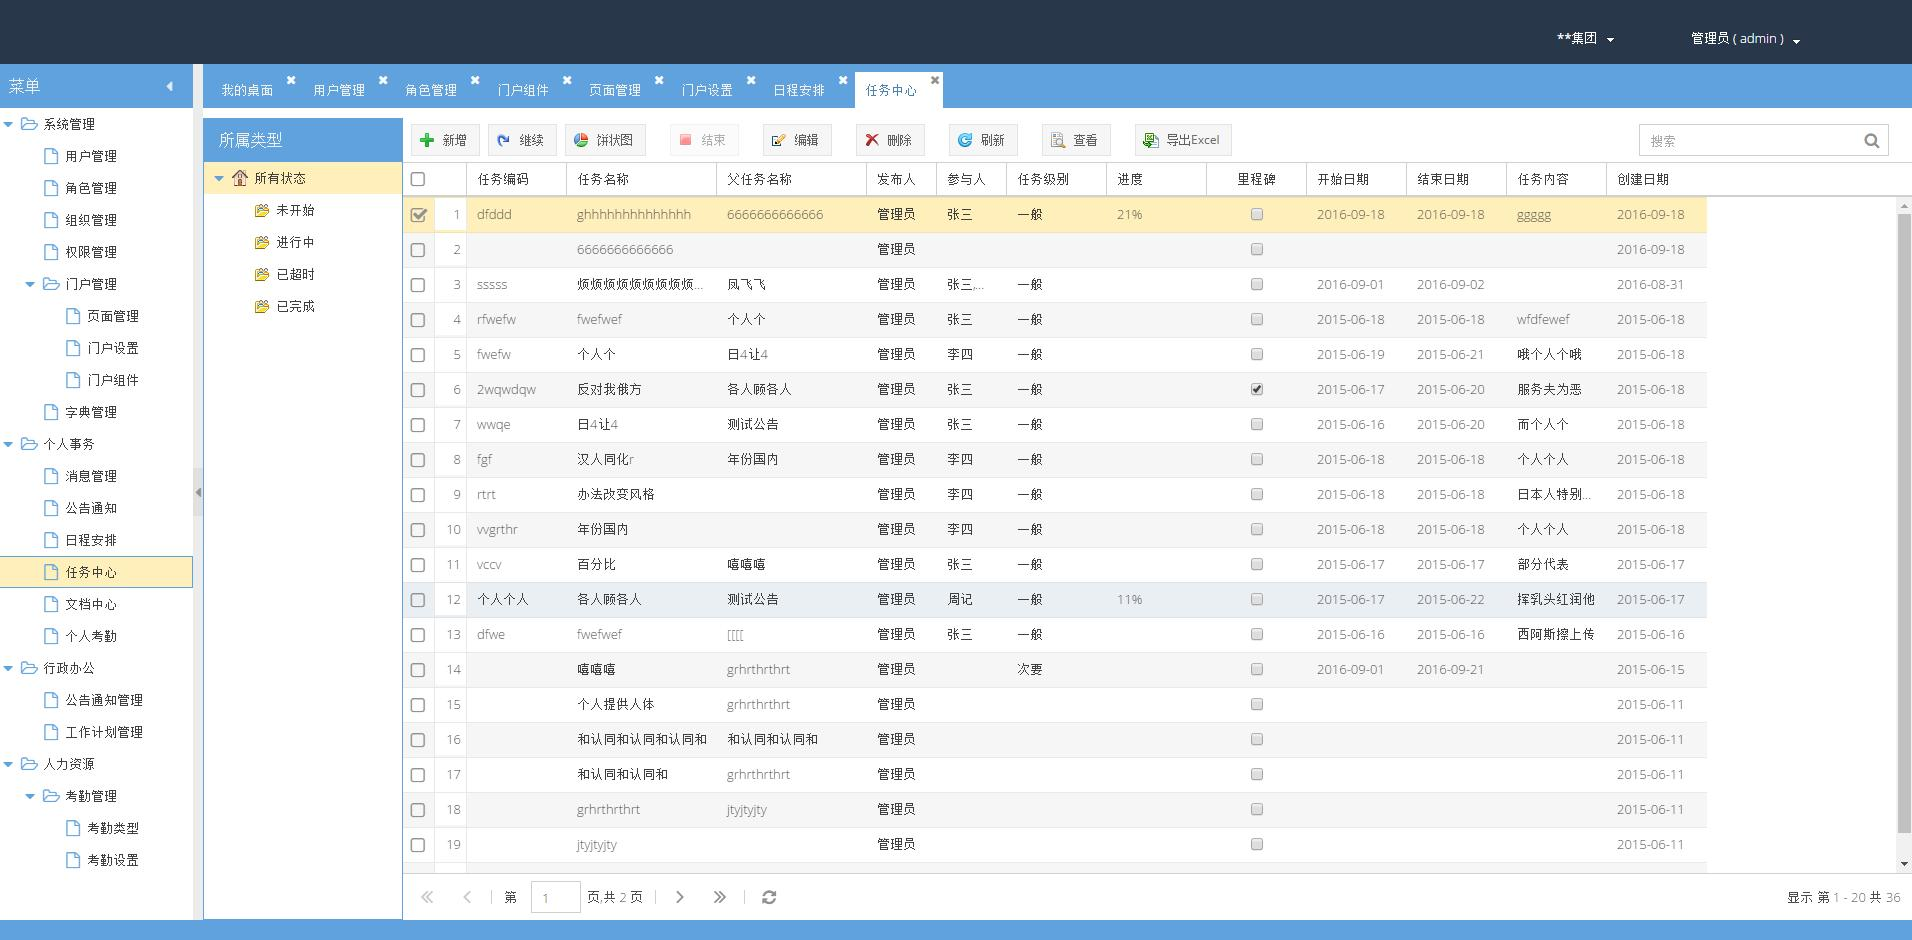
Task: Click the search magnifier icon
Action: point(1871,141)
